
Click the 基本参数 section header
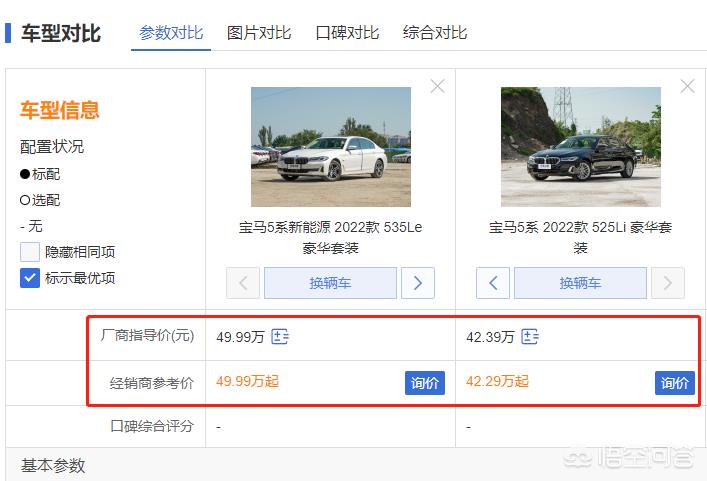pos(53,466)
